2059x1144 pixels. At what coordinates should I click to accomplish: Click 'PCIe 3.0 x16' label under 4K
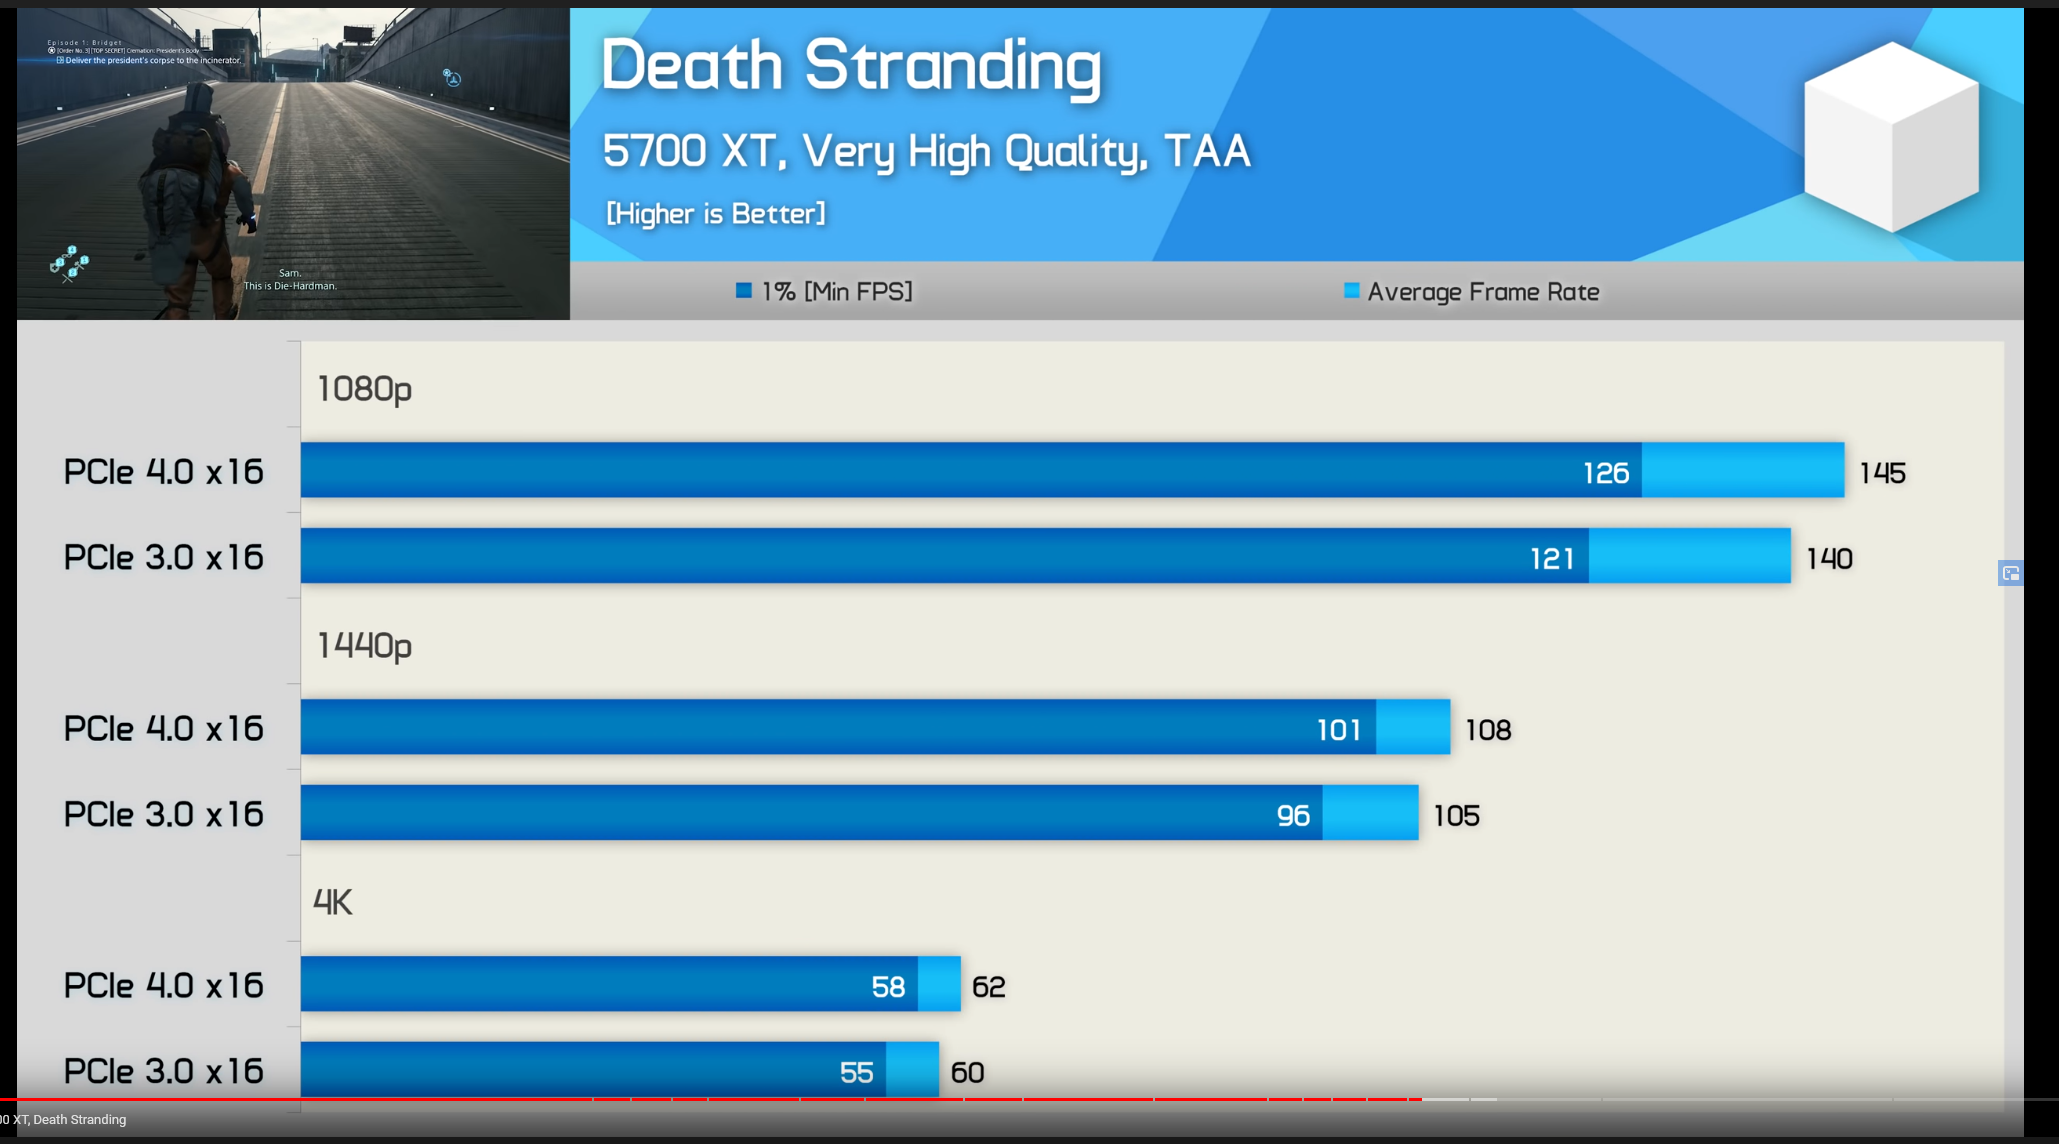pos(164,1071)
